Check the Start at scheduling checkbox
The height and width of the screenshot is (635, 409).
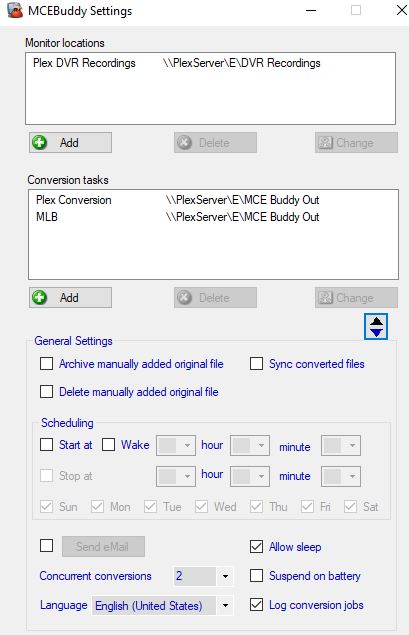tap(47, 445)
